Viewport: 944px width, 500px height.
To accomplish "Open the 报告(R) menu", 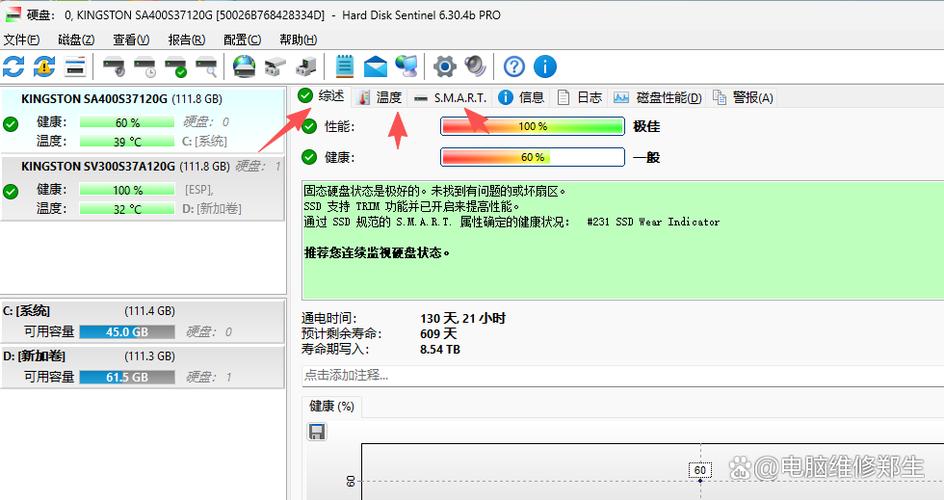I will 187,40.
